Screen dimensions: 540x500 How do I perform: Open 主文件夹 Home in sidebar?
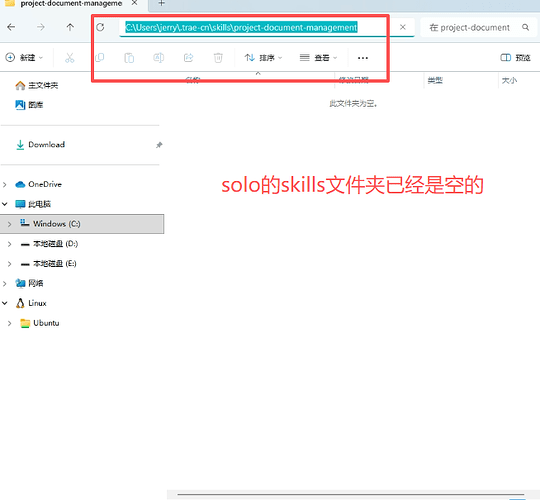[37, 85]
